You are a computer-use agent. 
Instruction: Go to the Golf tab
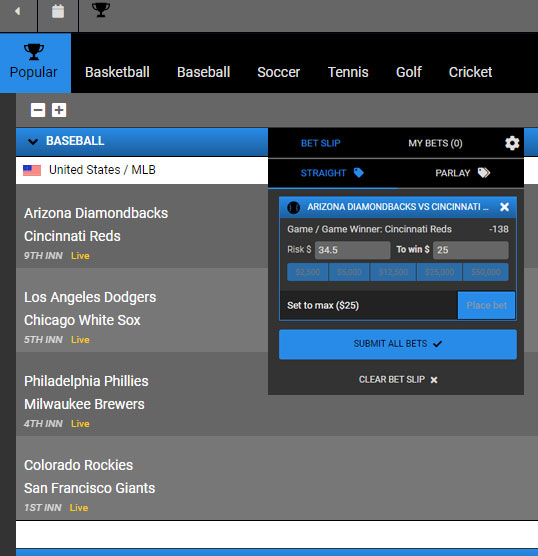(x=409, y=72)
